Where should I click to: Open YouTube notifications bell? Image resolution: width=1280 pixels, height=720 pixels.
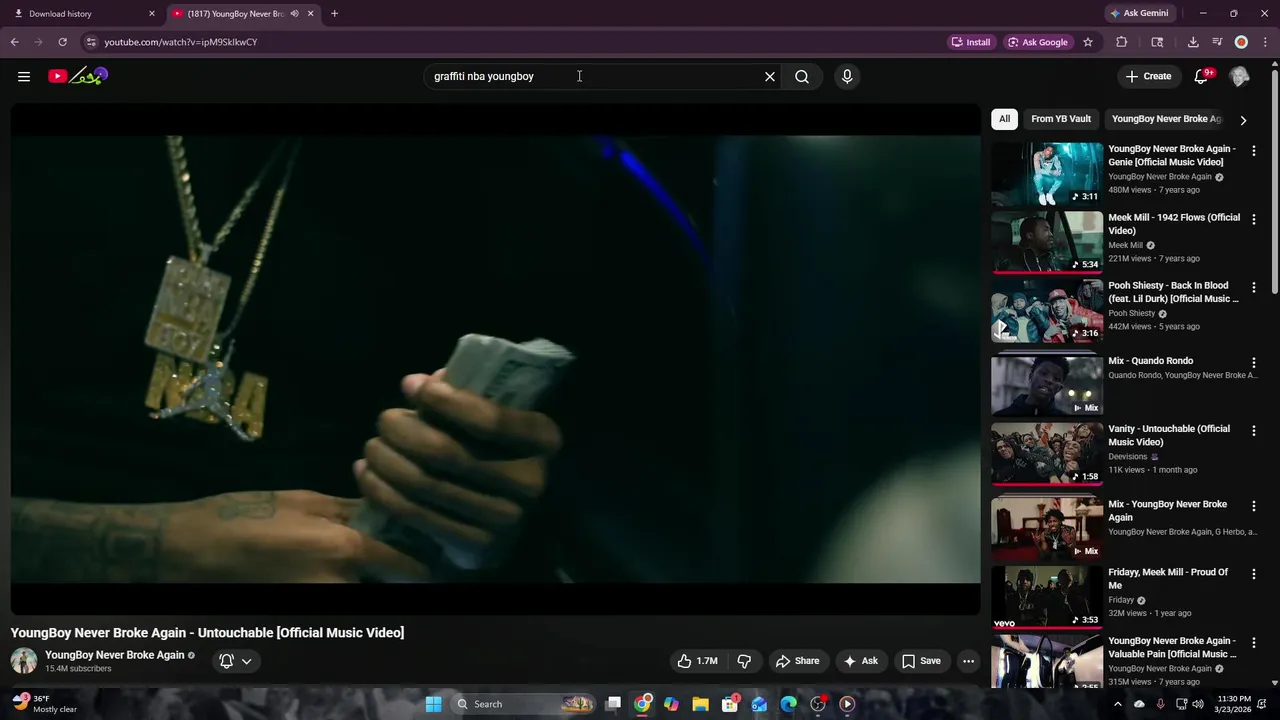click(1202, 76)
